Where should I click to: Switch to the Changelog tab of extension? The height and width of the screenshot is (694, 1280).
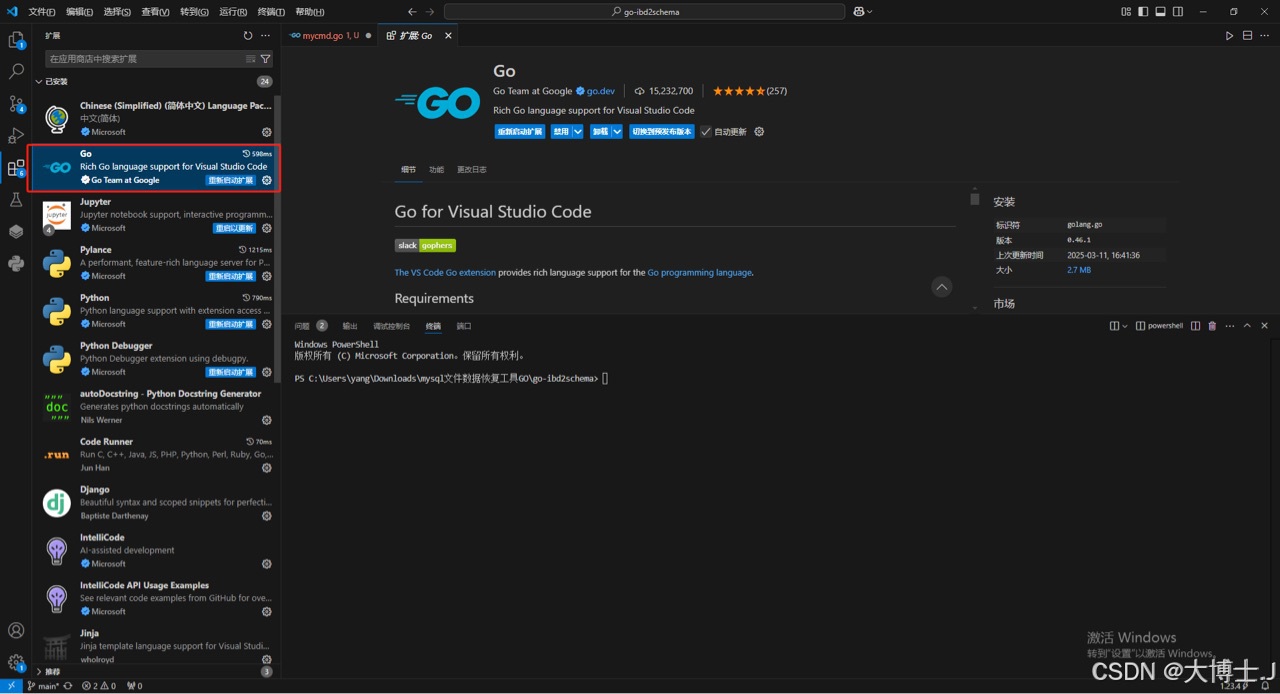click(x=472, y=169)
